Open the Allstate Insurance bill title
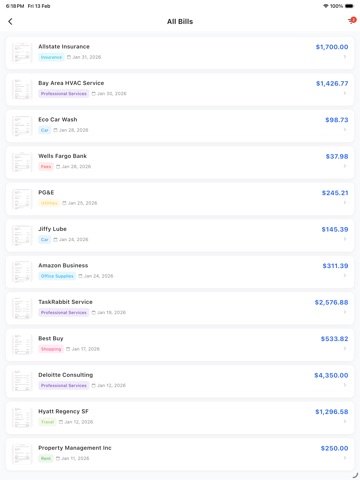The image size is (360, 480). [64, 47]
